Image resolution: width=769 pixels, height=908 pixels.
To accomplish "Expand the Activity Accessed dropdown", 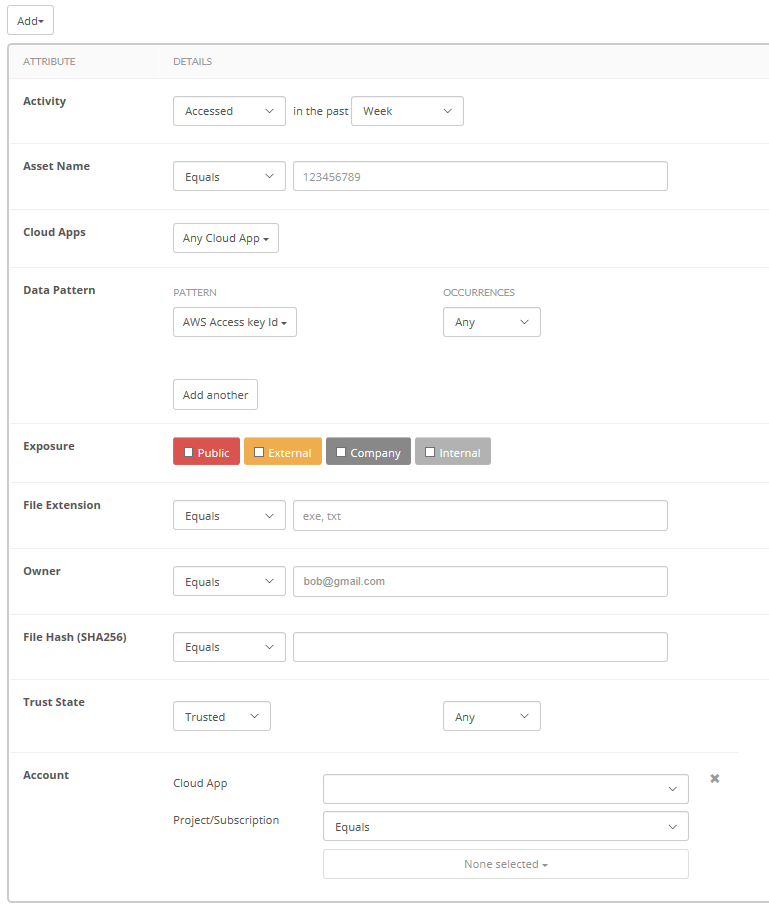I will [x=229, y=111].
